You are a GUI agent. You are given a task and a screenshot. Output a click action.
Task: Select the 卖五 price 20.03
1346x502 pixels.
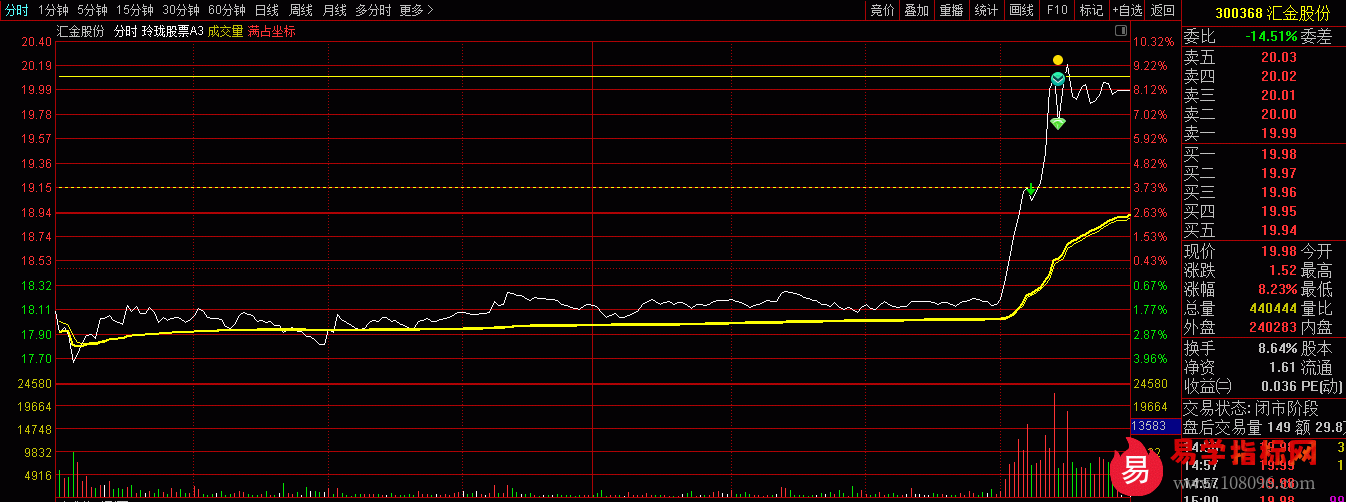(1278, 57)
